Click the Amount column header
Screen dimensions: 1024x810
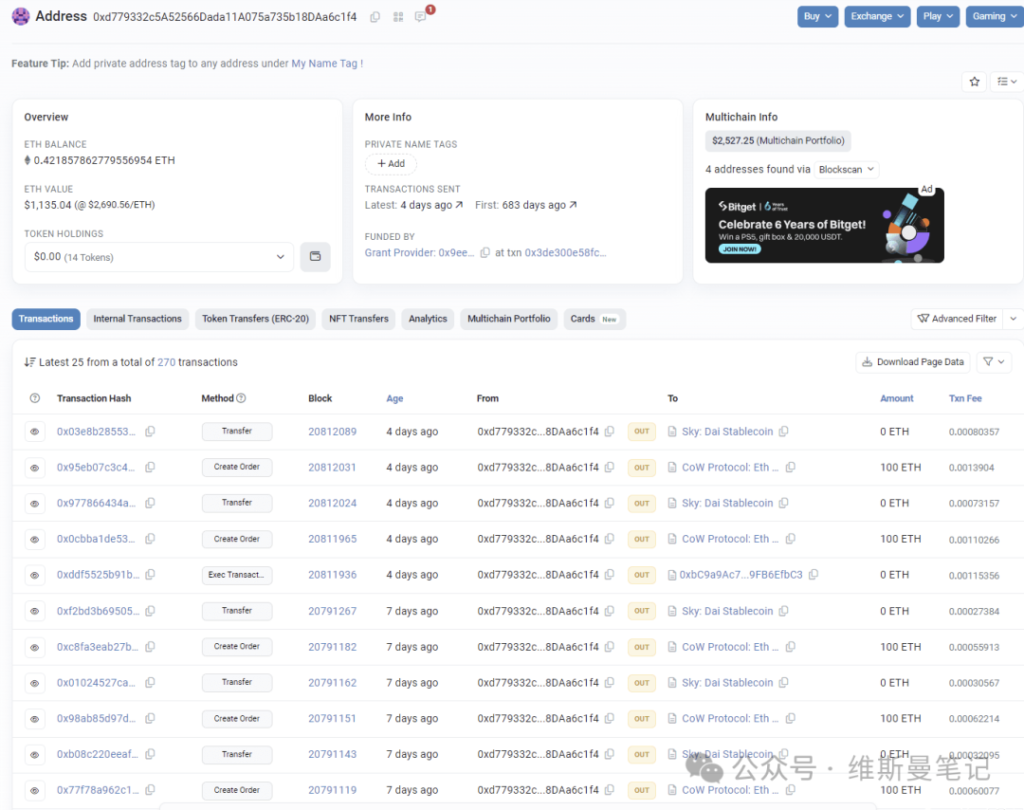click(x=897, y=398)
